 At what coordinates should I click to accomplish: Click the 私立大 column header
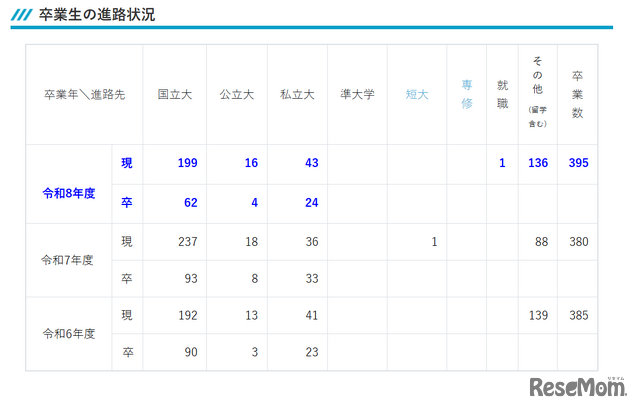click(297, 94)
